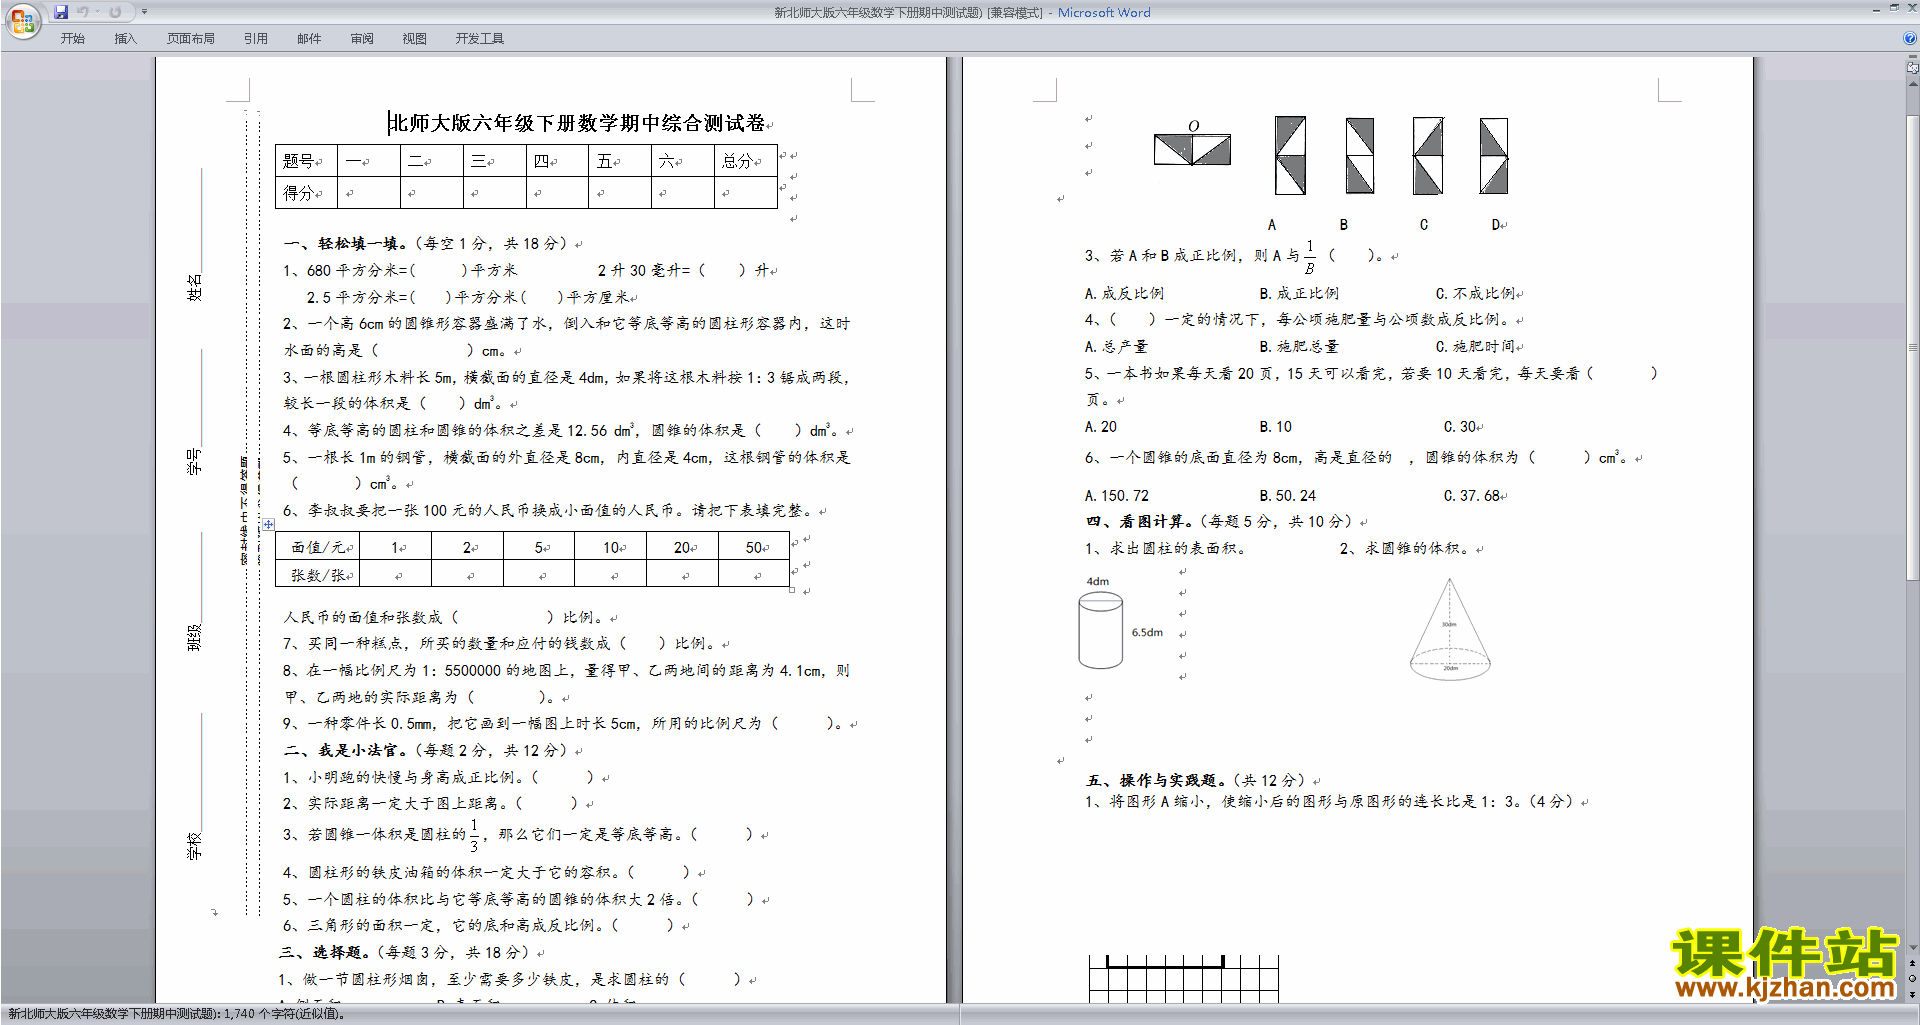Click answer option C. 37.68
1920x1025 pixels.
1472,496
